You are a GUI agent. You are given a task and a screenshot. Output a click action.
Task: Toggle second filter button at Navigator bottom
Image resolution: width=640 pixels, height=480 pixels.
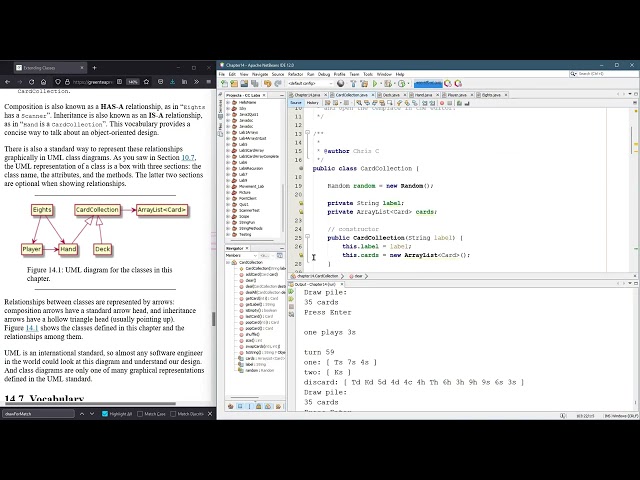[x=240, y=407]
